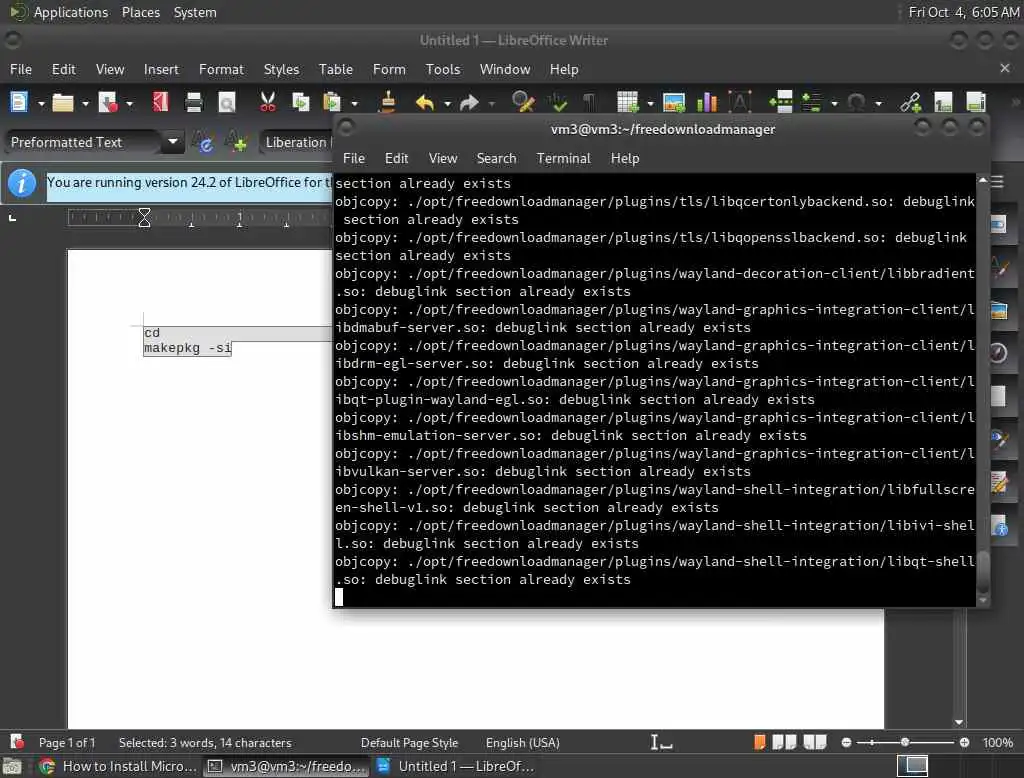The height and width of the screenshot is (778, 1024).
Task: Switch to 'Untitled 1 — LibreOf...' taskbar button
Action: 456,766
